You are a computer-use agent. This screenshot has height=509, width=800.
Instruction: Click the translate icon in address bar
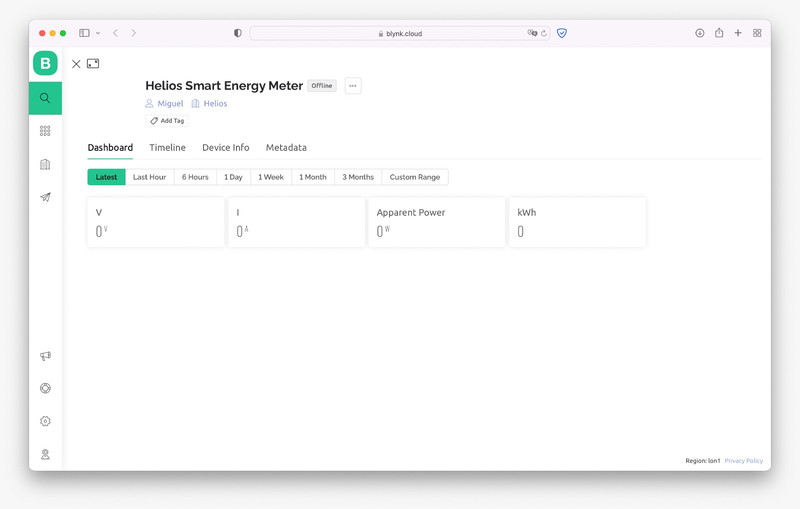tap(532, 33)
